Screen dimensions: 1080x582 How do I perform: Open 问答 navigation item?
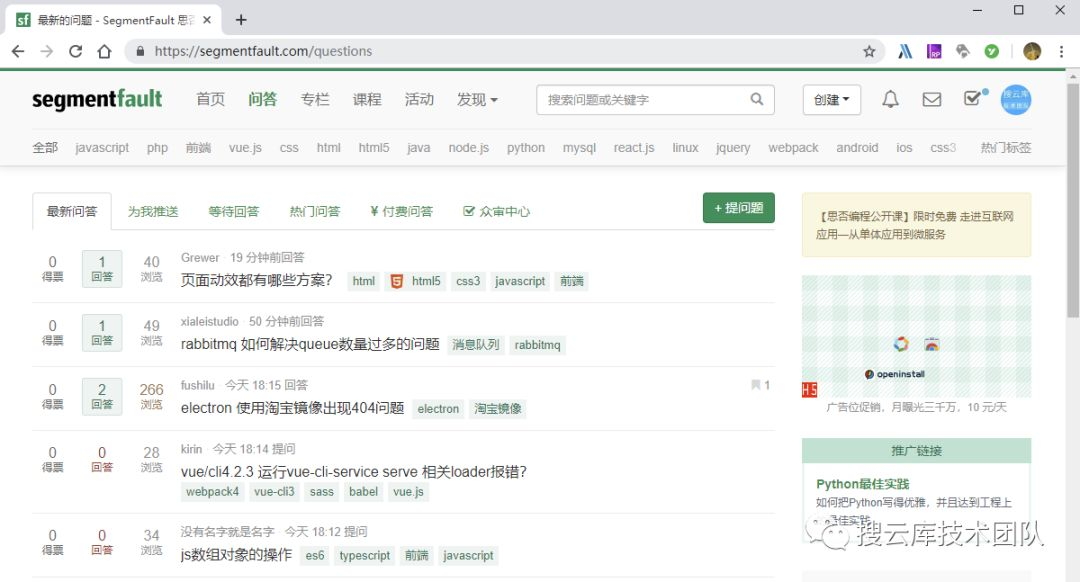pyautogui.click(x=262, y=99)
